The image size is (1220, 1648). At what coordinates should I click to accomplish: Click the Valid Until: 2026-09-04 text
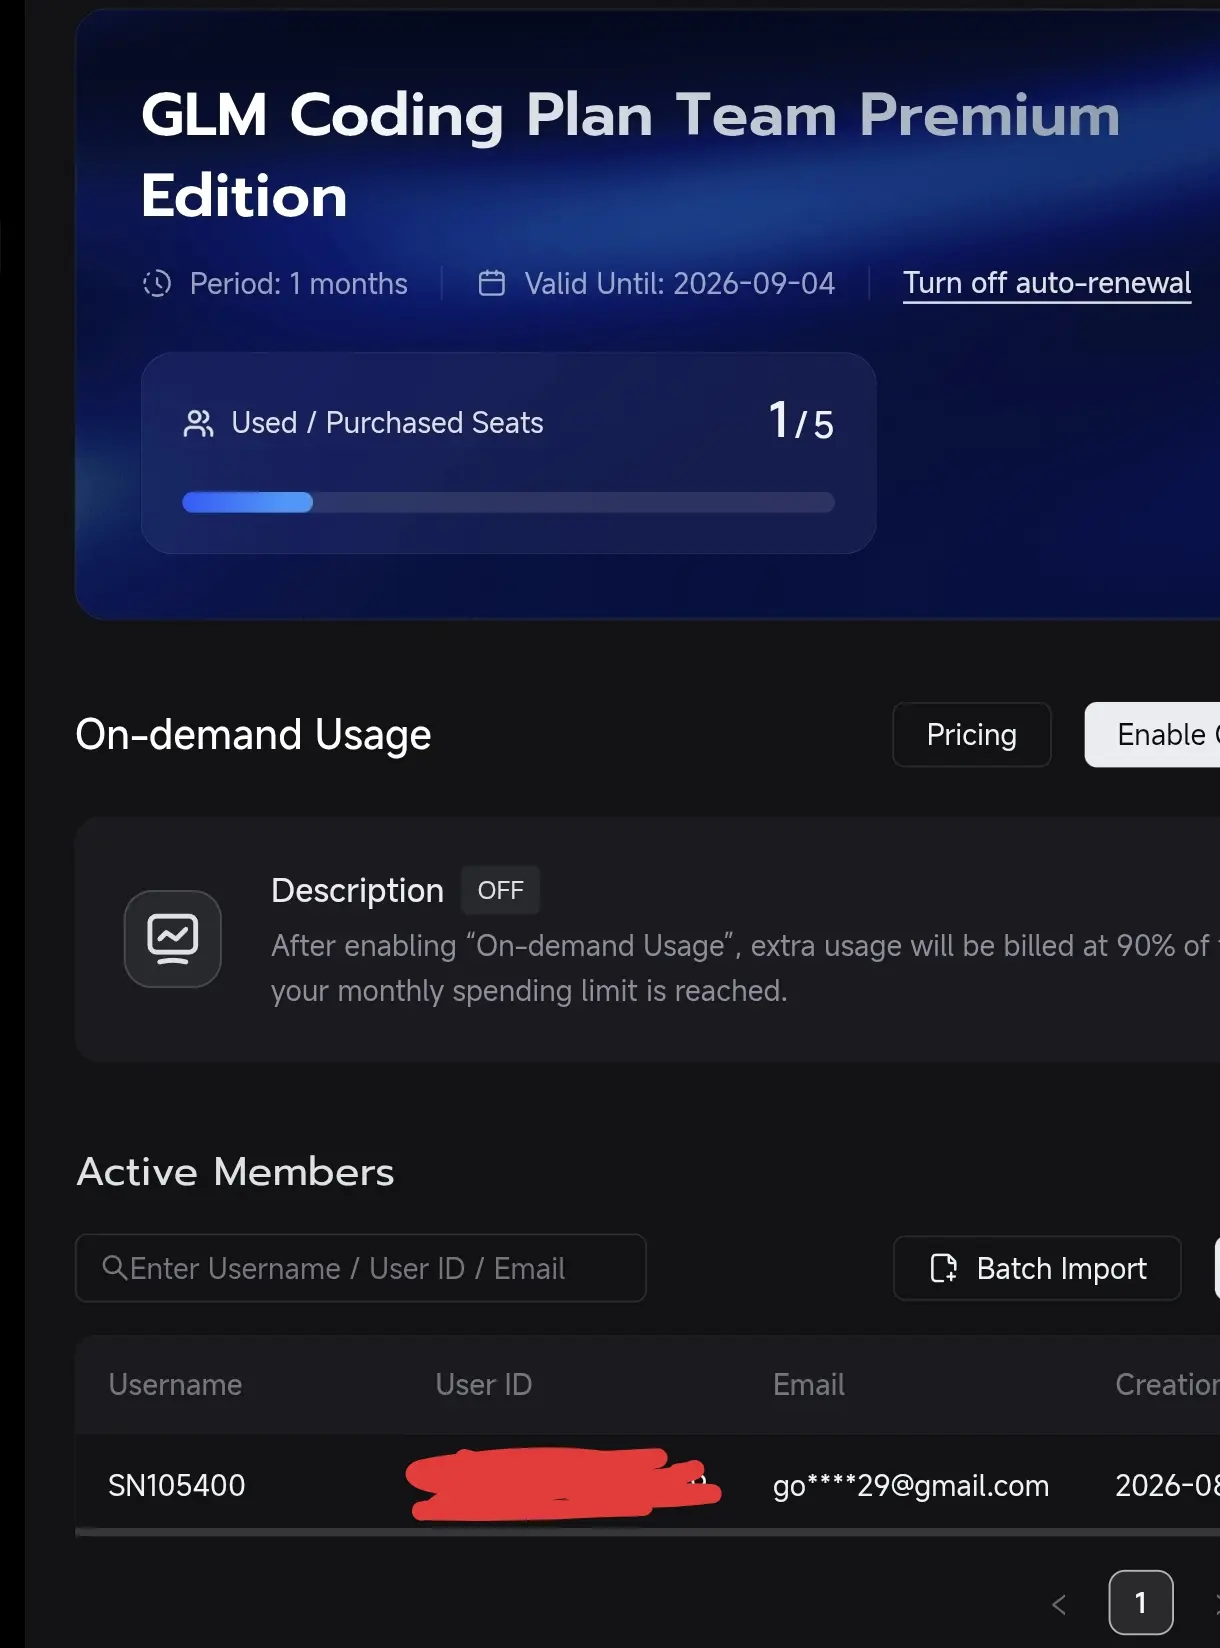tap(680, 284)
